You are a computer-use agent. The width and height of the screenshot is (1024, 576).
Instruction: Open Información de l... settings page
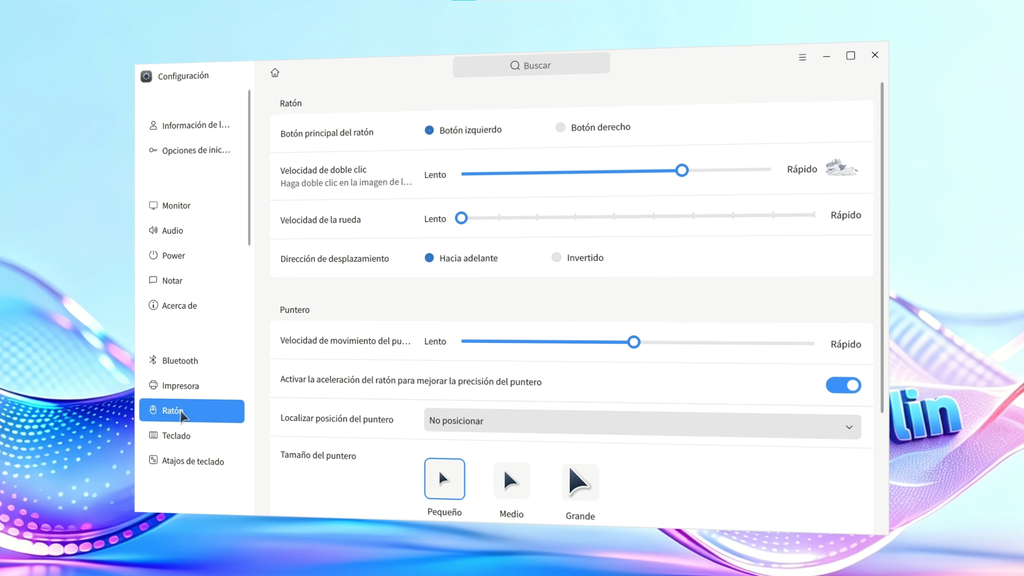tap(192, 125)
